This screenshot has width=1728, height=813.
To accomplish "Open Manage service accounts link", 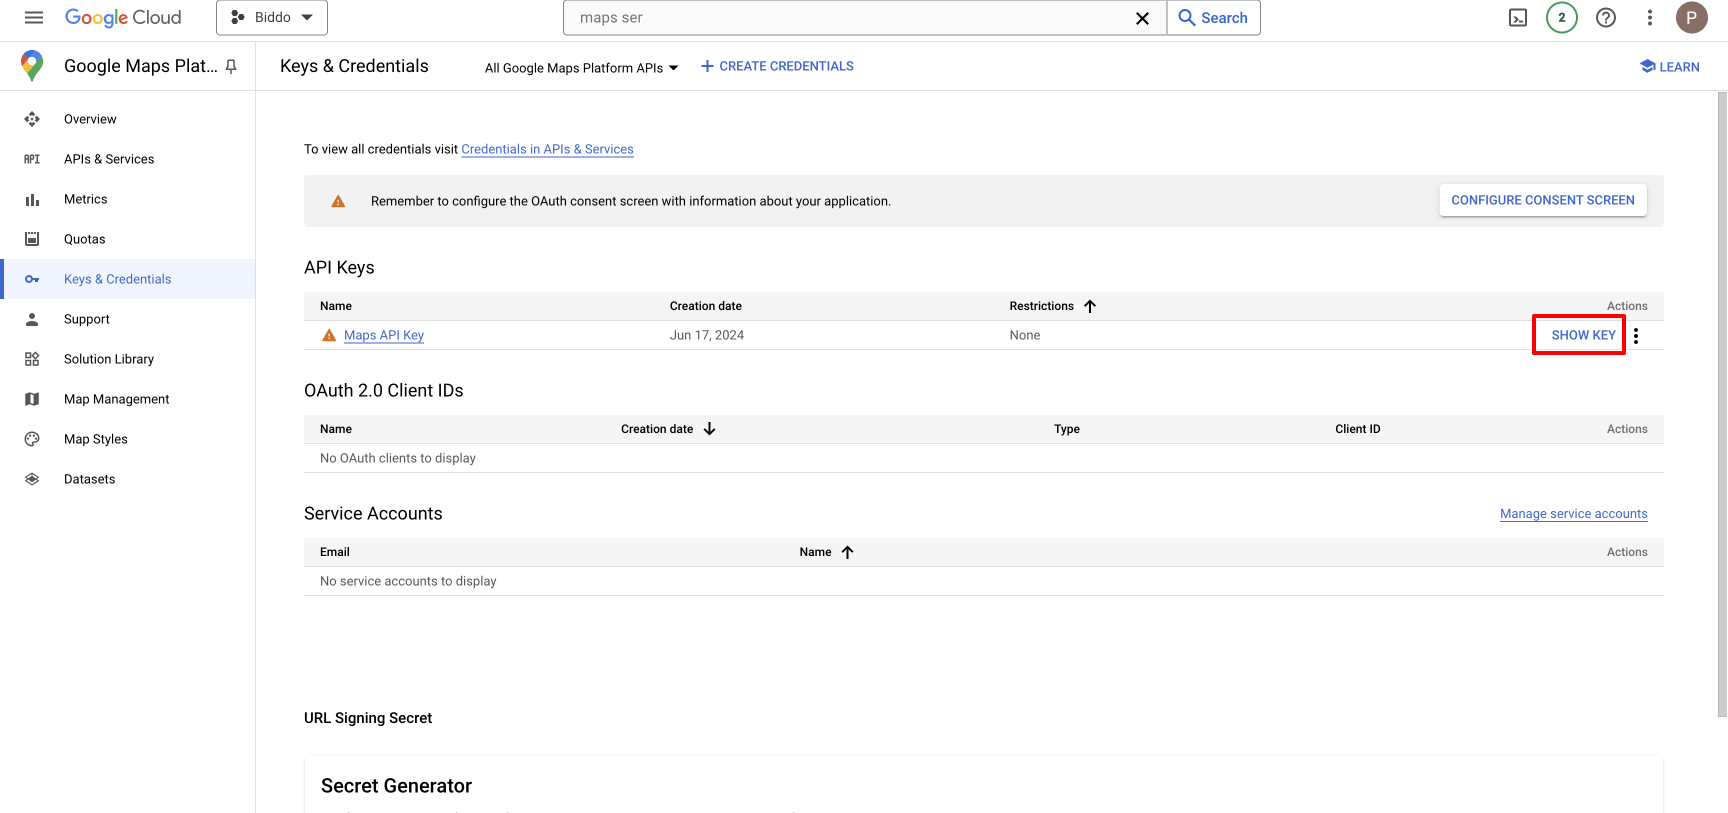I will click(1574, 514).
